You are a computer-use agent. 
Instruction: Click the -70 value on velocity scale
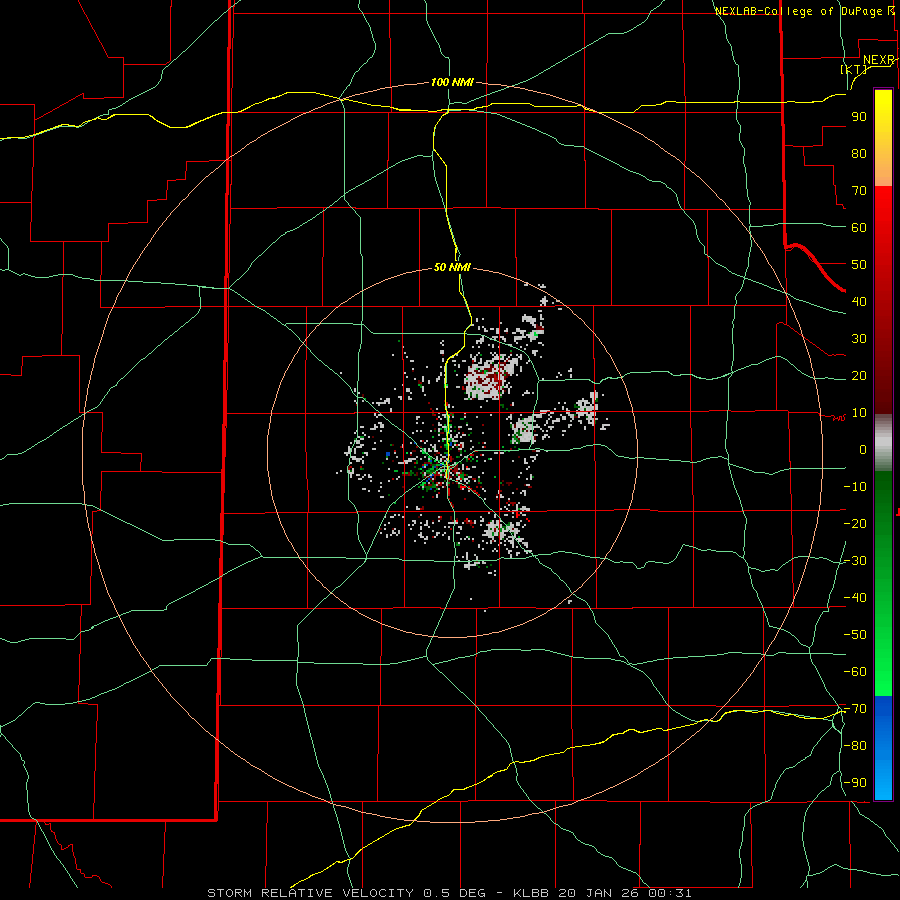pos(855,709)
